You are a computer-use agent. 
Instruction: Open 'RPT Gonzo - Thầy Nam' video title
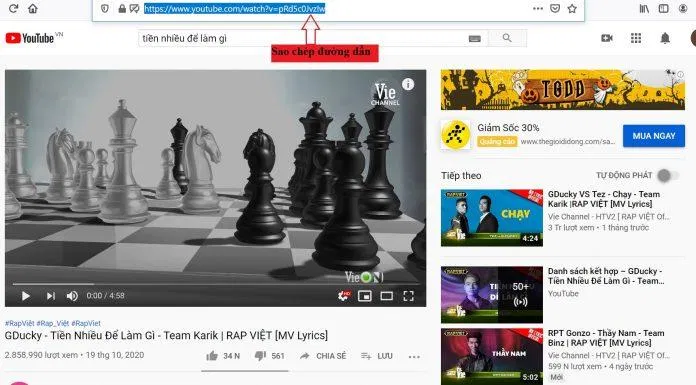[x=606, y=338]
